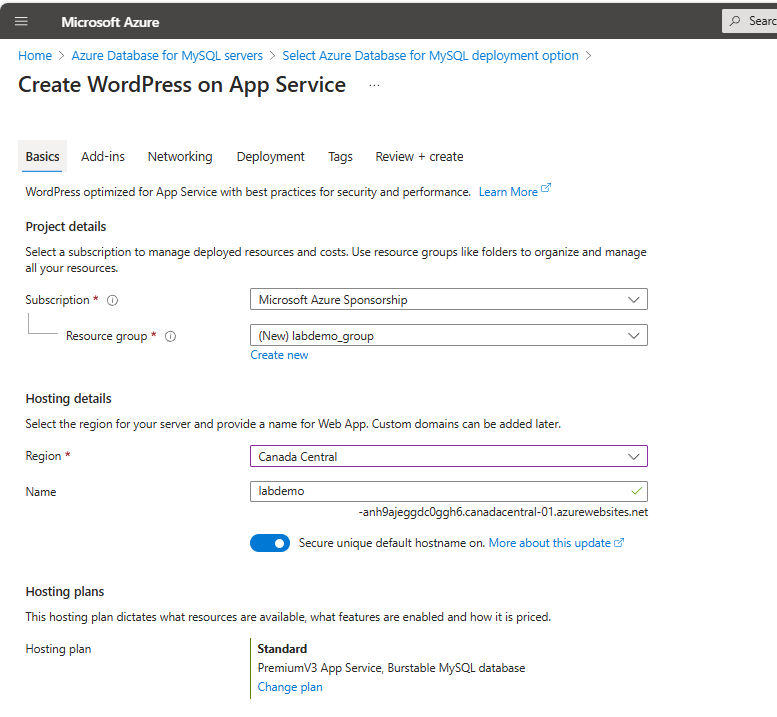Open the Tags tab

pyautogui.click(x=340, y=157)
